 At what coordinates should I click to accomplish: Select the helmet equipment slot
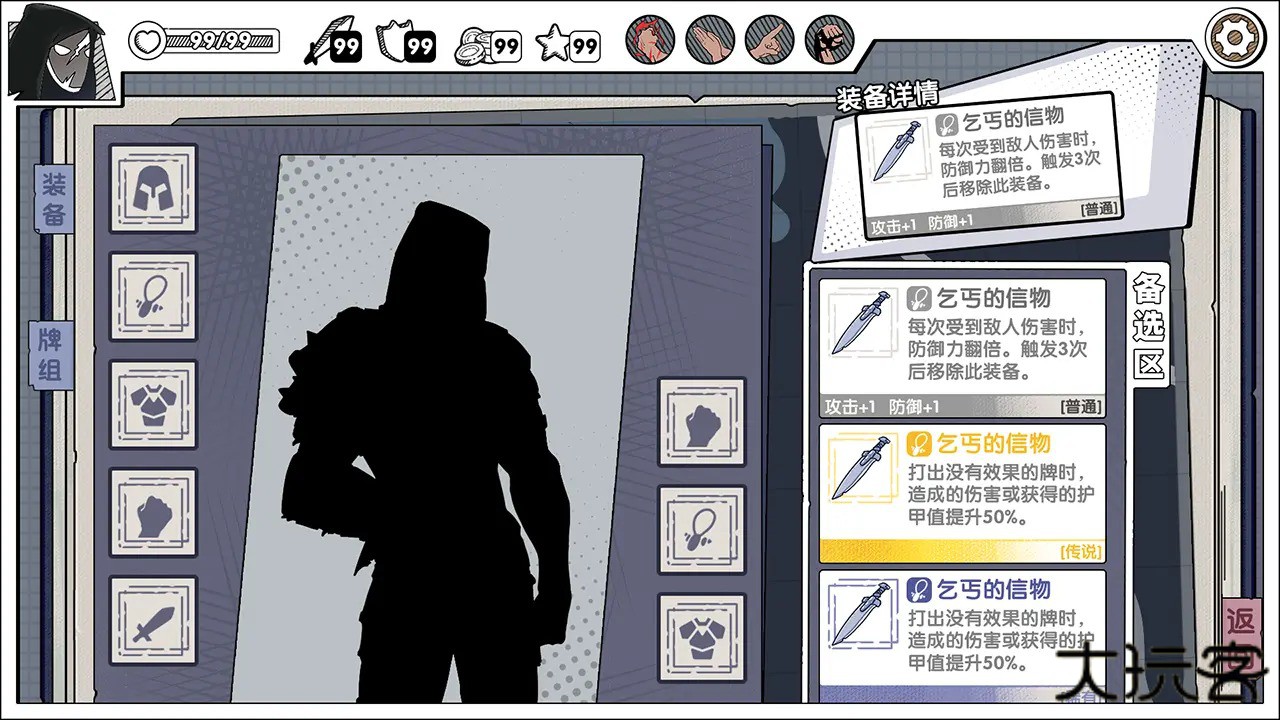coord(152,192)
